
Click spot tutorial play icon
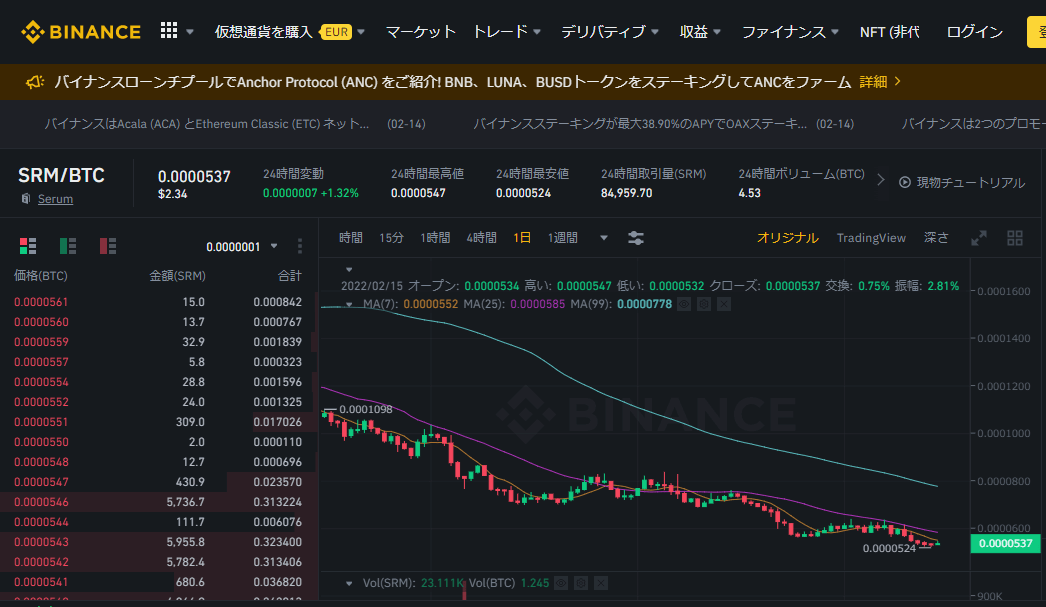click(905, 182)
